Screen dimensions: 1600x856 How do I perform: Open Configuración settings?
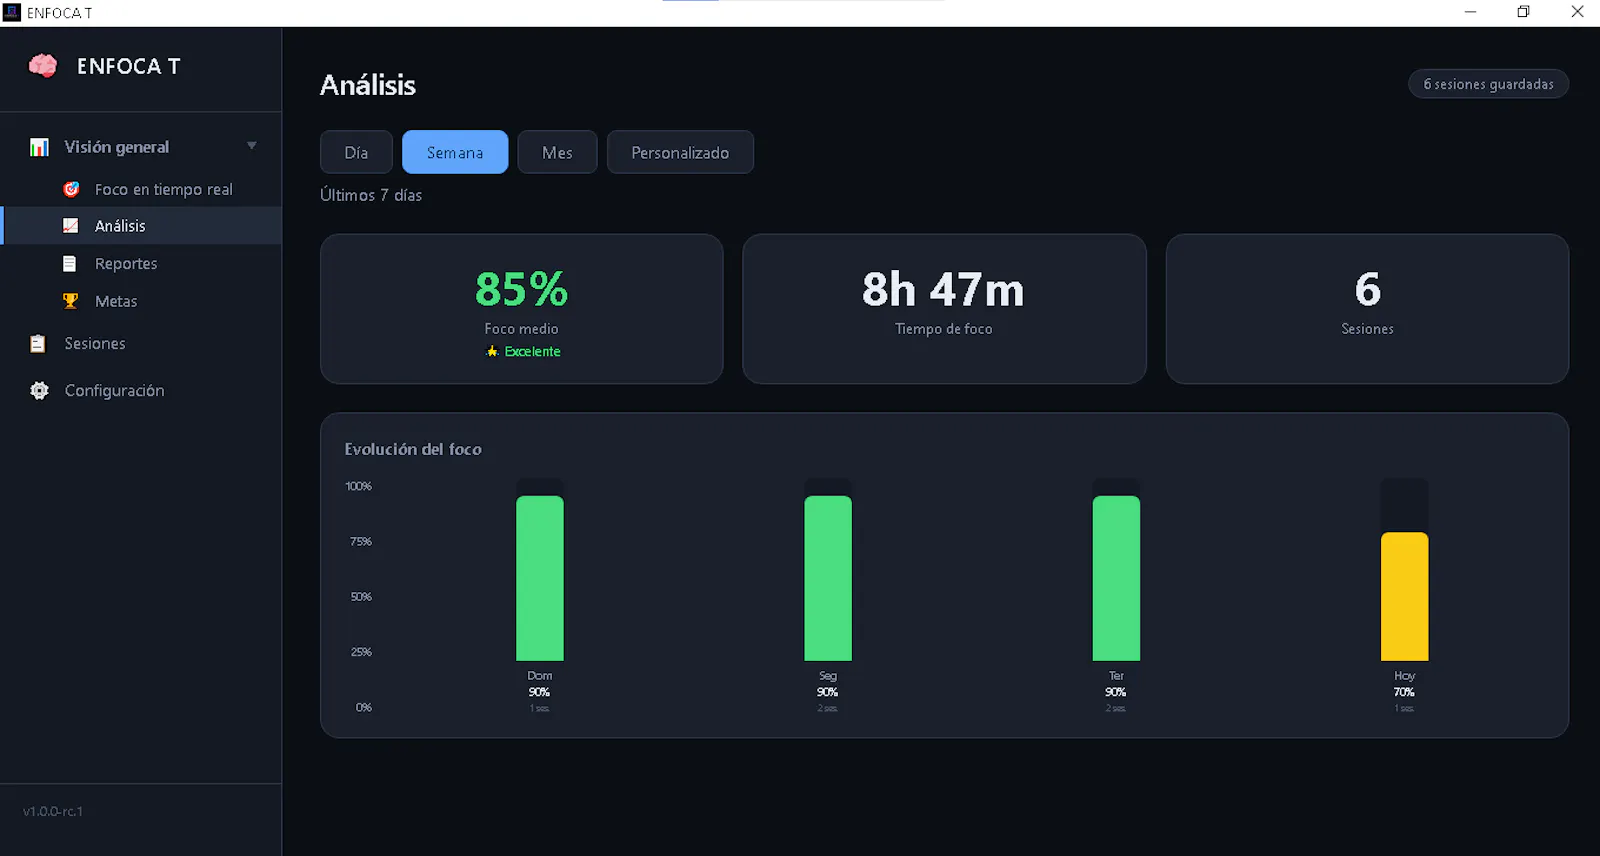click(142, 391)
